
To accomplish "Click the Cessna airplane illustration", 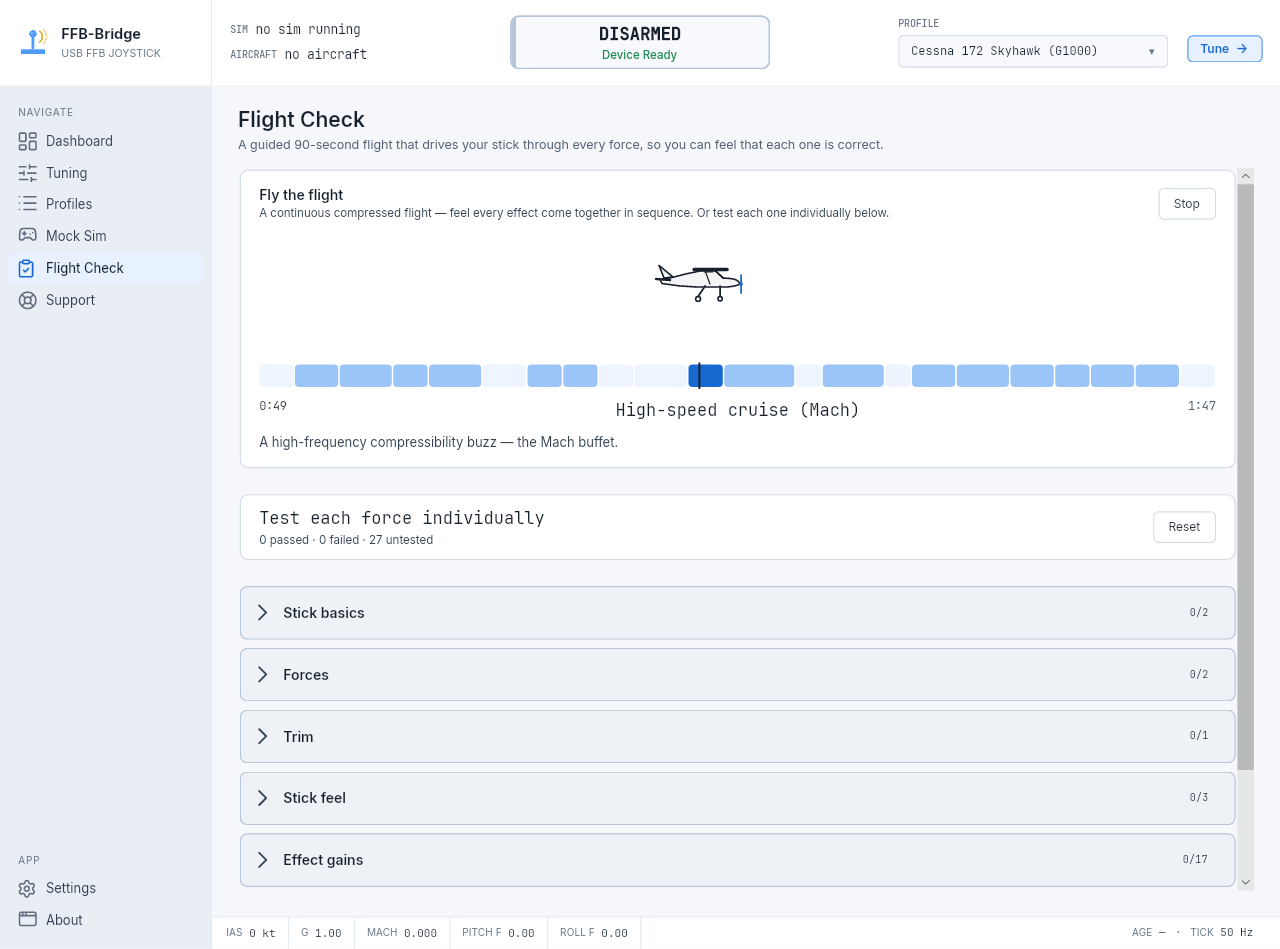I will pyautogui.click(x=699, y=284).
